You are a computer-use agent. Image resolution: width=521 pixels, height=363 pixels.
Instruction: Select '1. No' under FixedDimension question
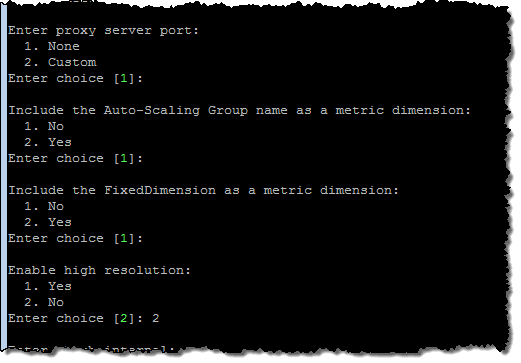(44, 206)
